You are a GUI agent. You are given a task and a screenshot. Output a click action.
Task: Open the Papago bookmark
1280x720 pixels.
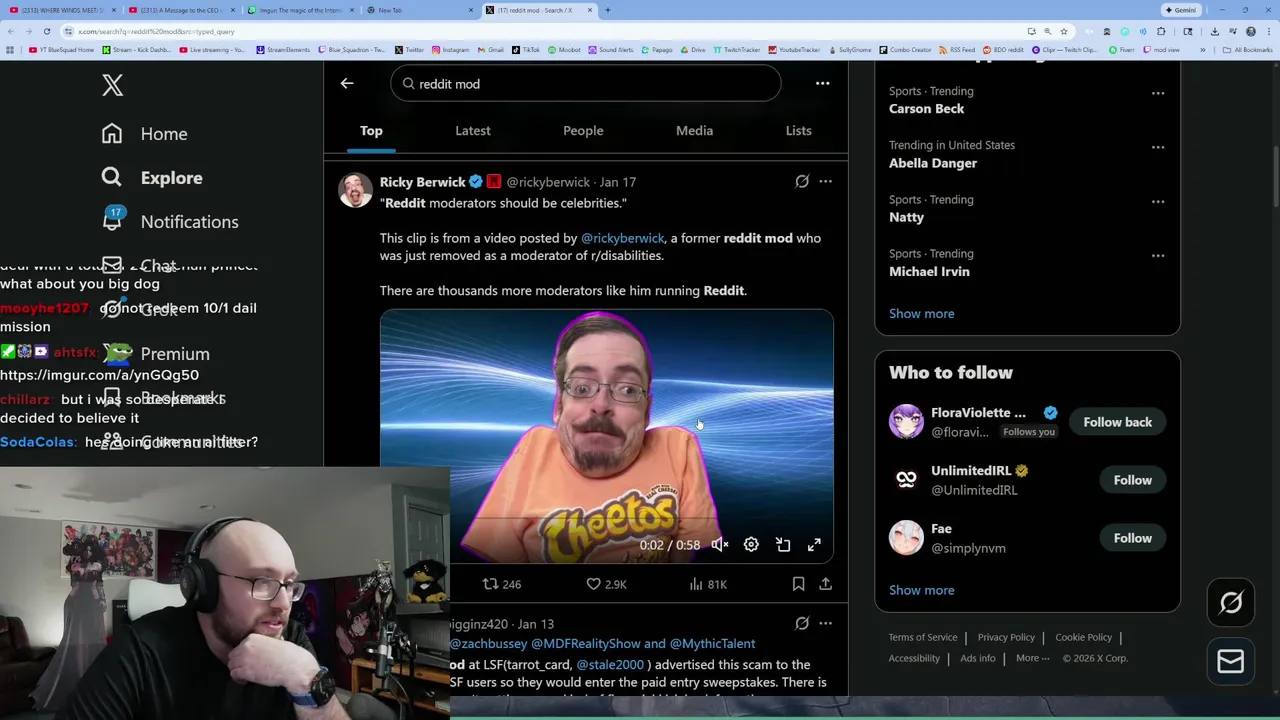[x=657, y=49]
